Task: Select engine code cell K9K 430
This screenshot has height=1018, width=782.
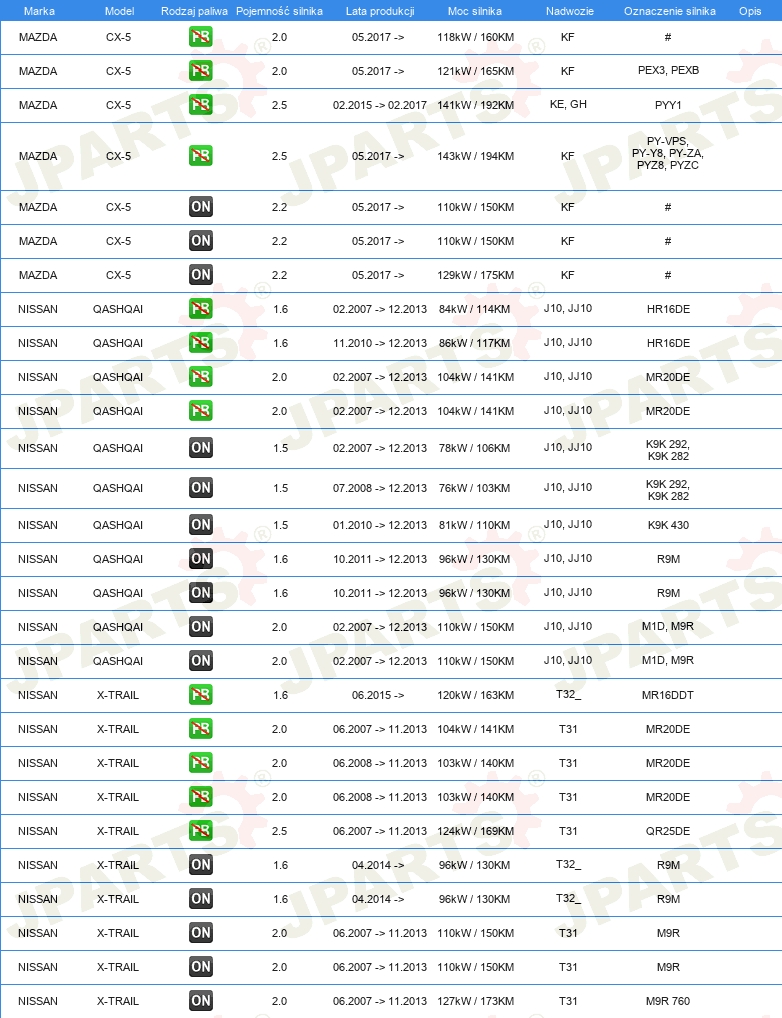Action: pyautogui.click(x=668, y=525)
